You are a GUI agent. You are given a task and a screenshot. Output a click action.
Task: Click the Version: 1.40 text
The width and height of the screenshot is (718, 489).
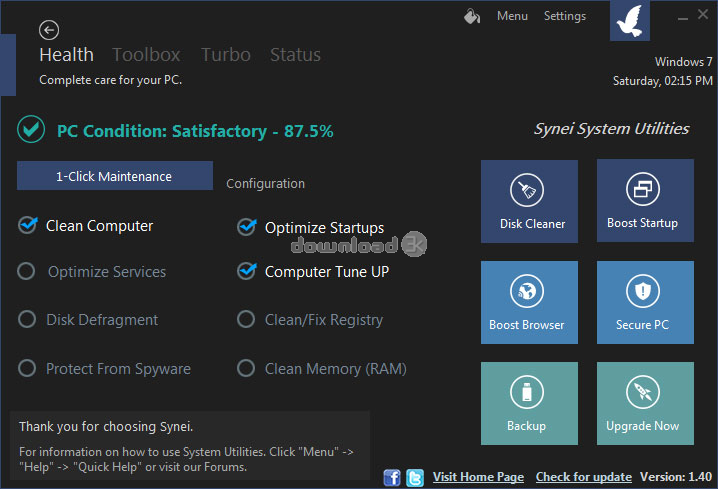click(x=676, y=477)
